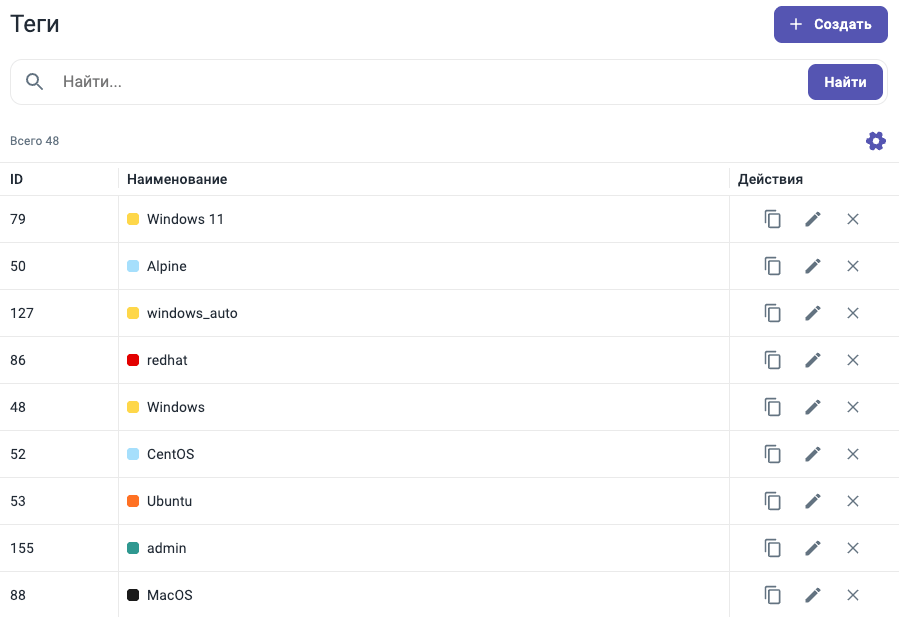Click the red redhat color swatch
The image size is (899, 617).
133,360
